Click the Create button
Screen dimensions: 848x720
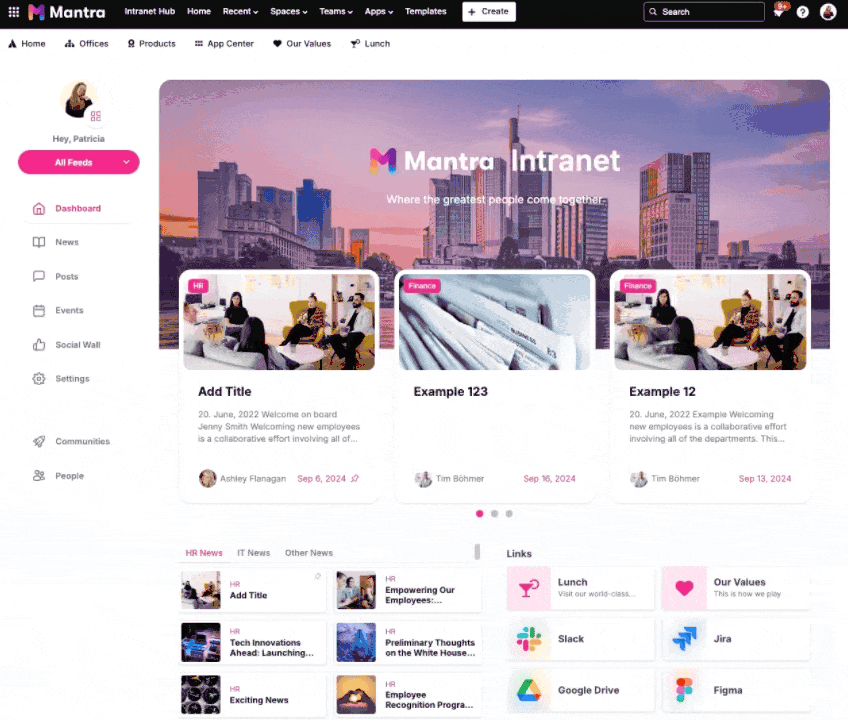click(488, 12)
